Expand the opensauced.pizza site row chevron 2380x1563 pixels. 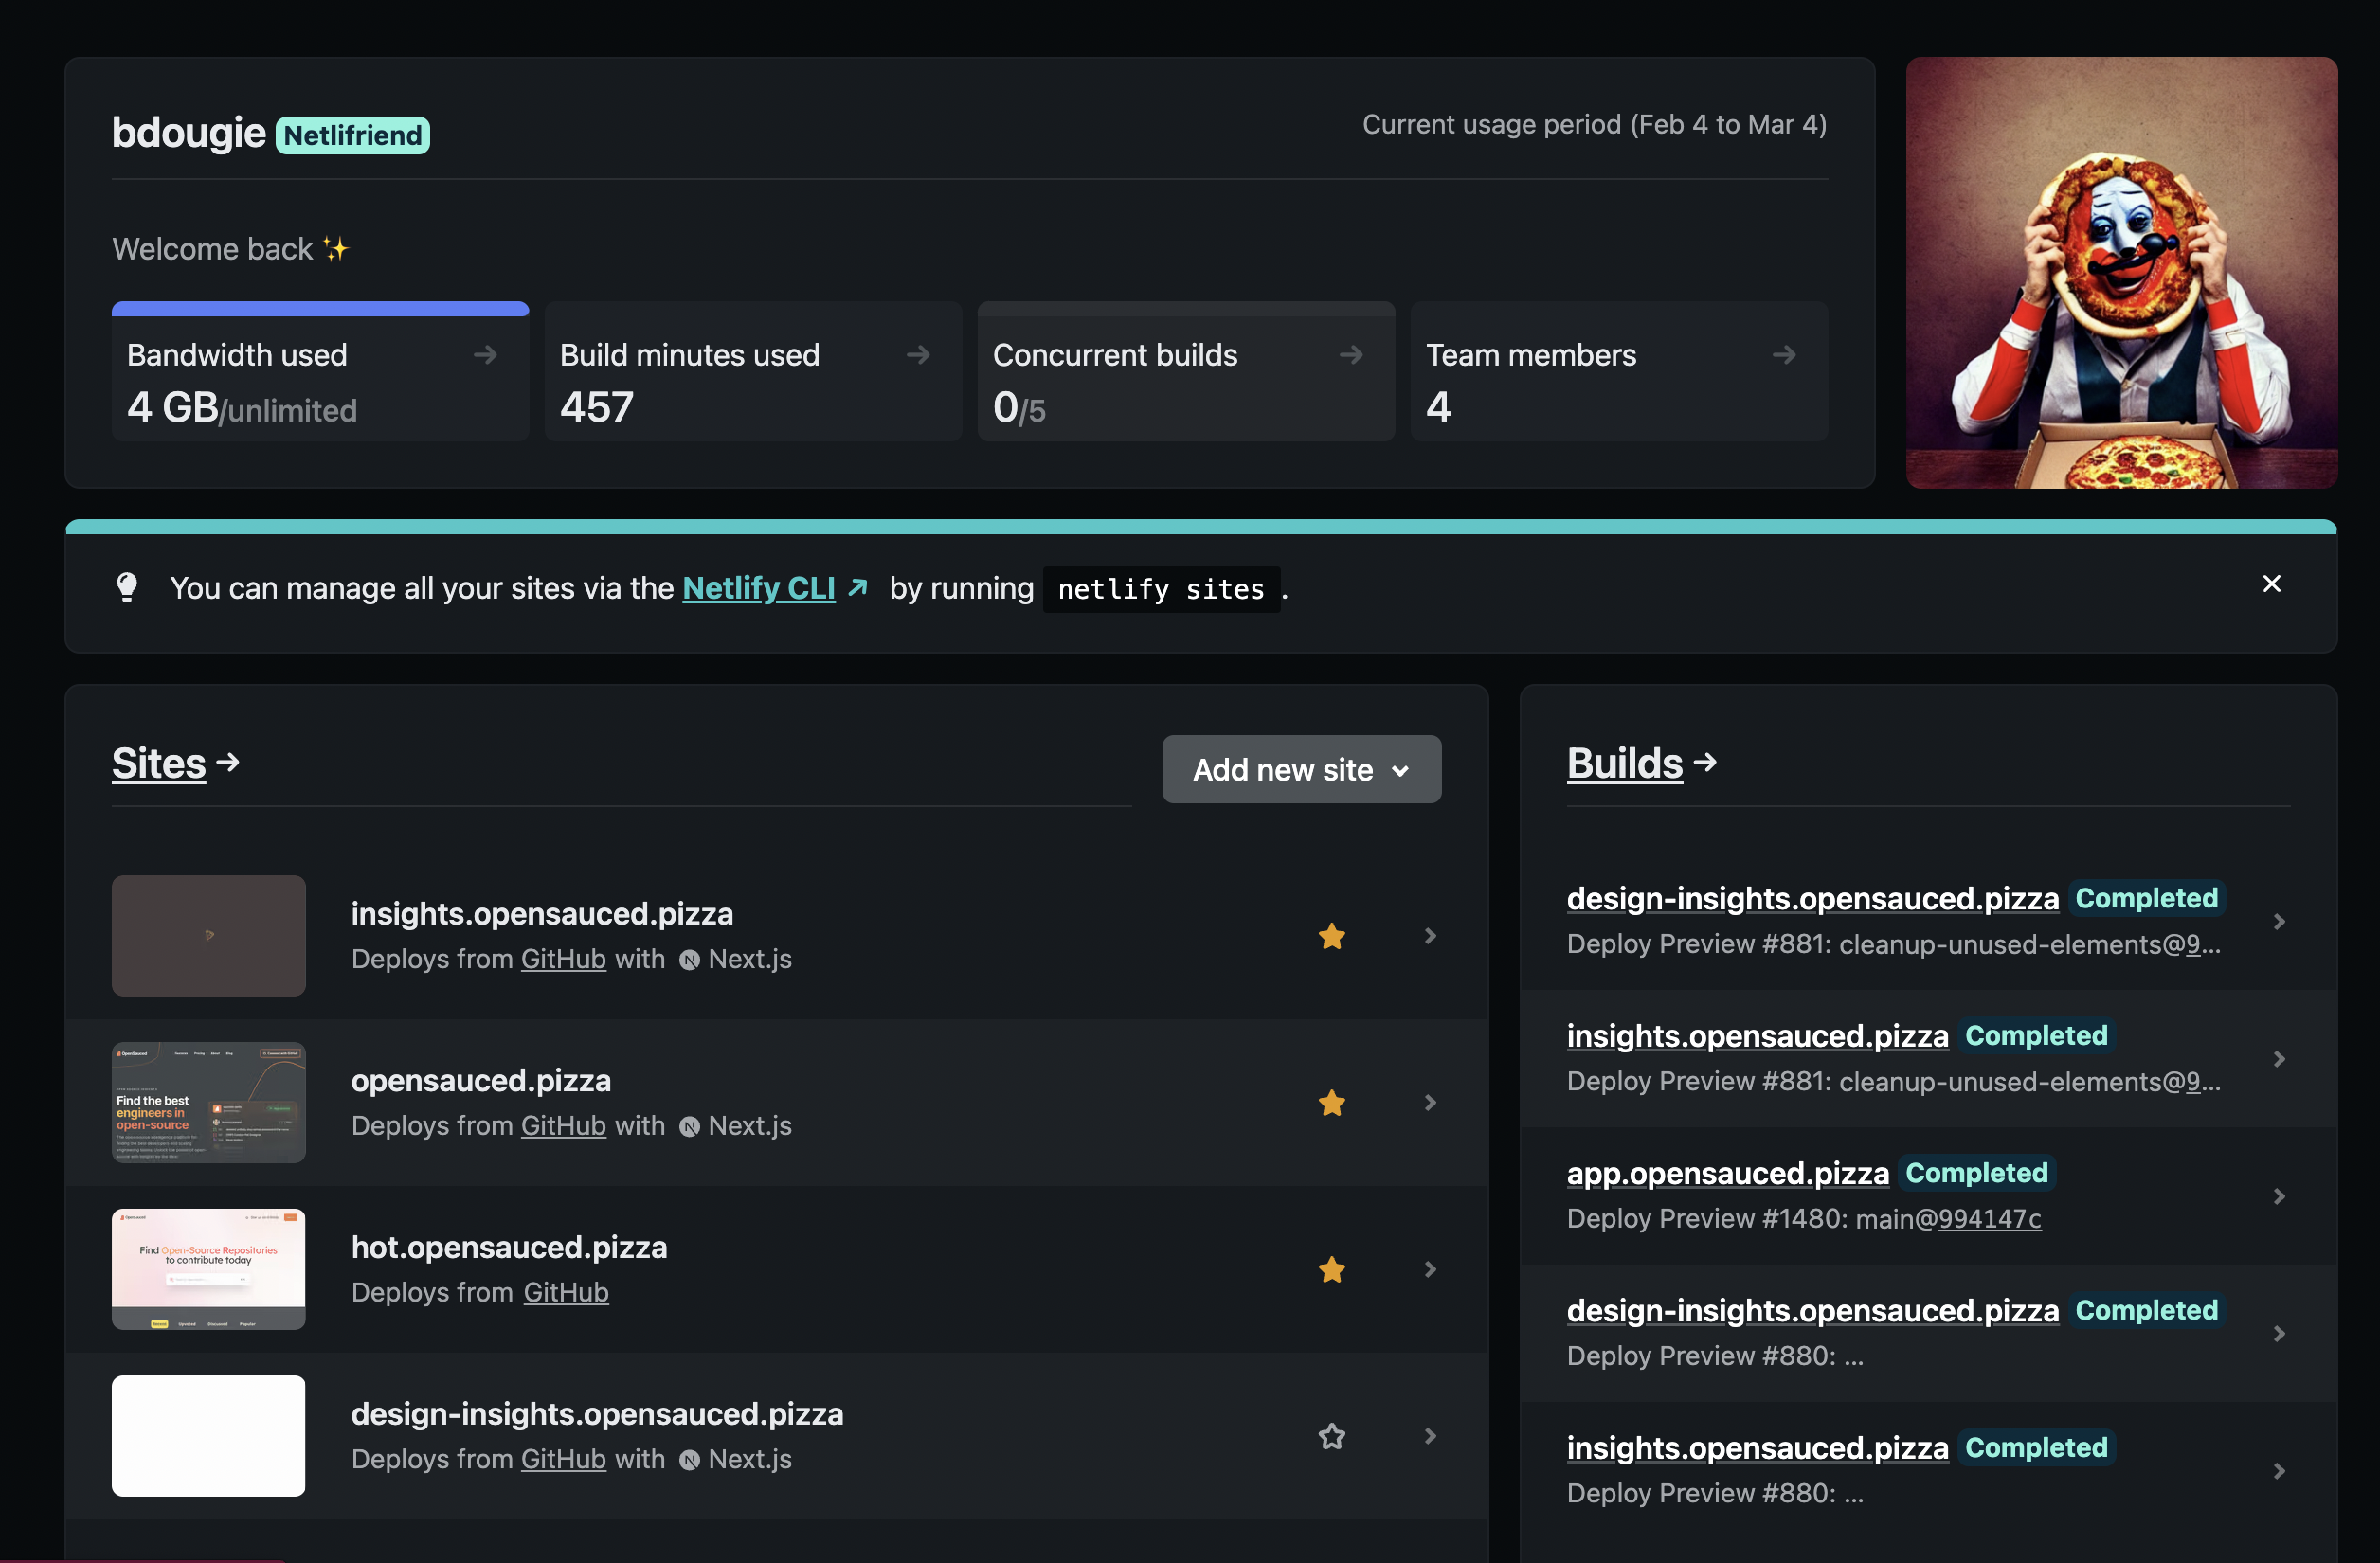[x=1430, y=1103]
